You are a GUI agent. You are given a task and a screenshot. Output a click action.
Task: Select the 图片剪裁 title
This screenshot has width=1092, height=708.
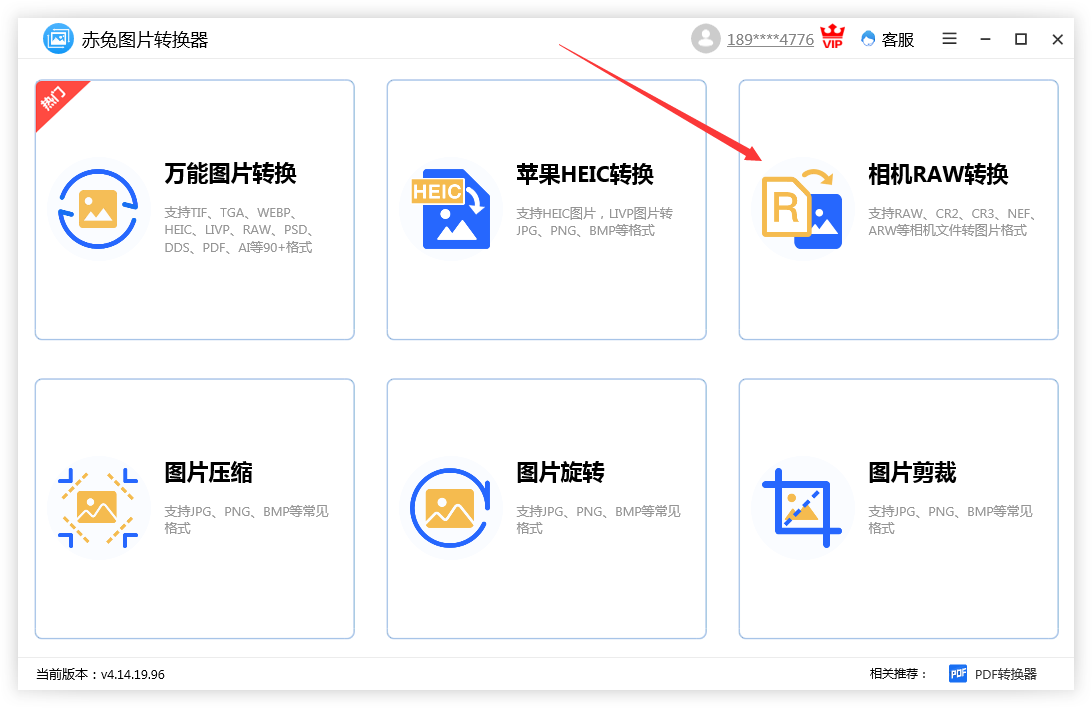click(x=912, y=472)
